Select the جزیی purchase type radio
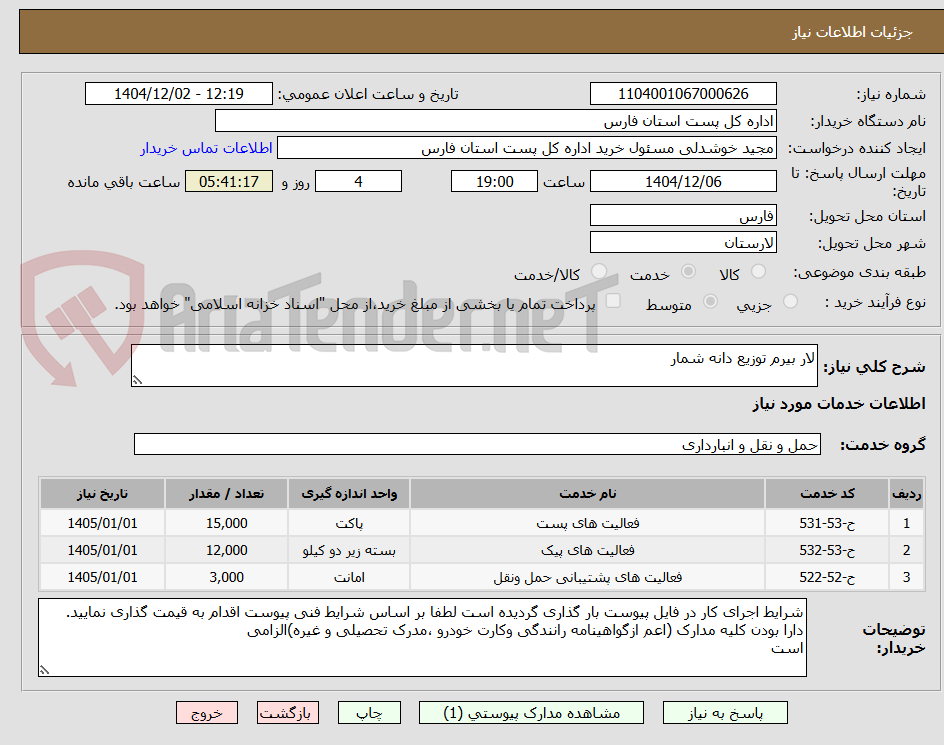The width and height of the screenshot is (944, 745). tap(790, 301)
